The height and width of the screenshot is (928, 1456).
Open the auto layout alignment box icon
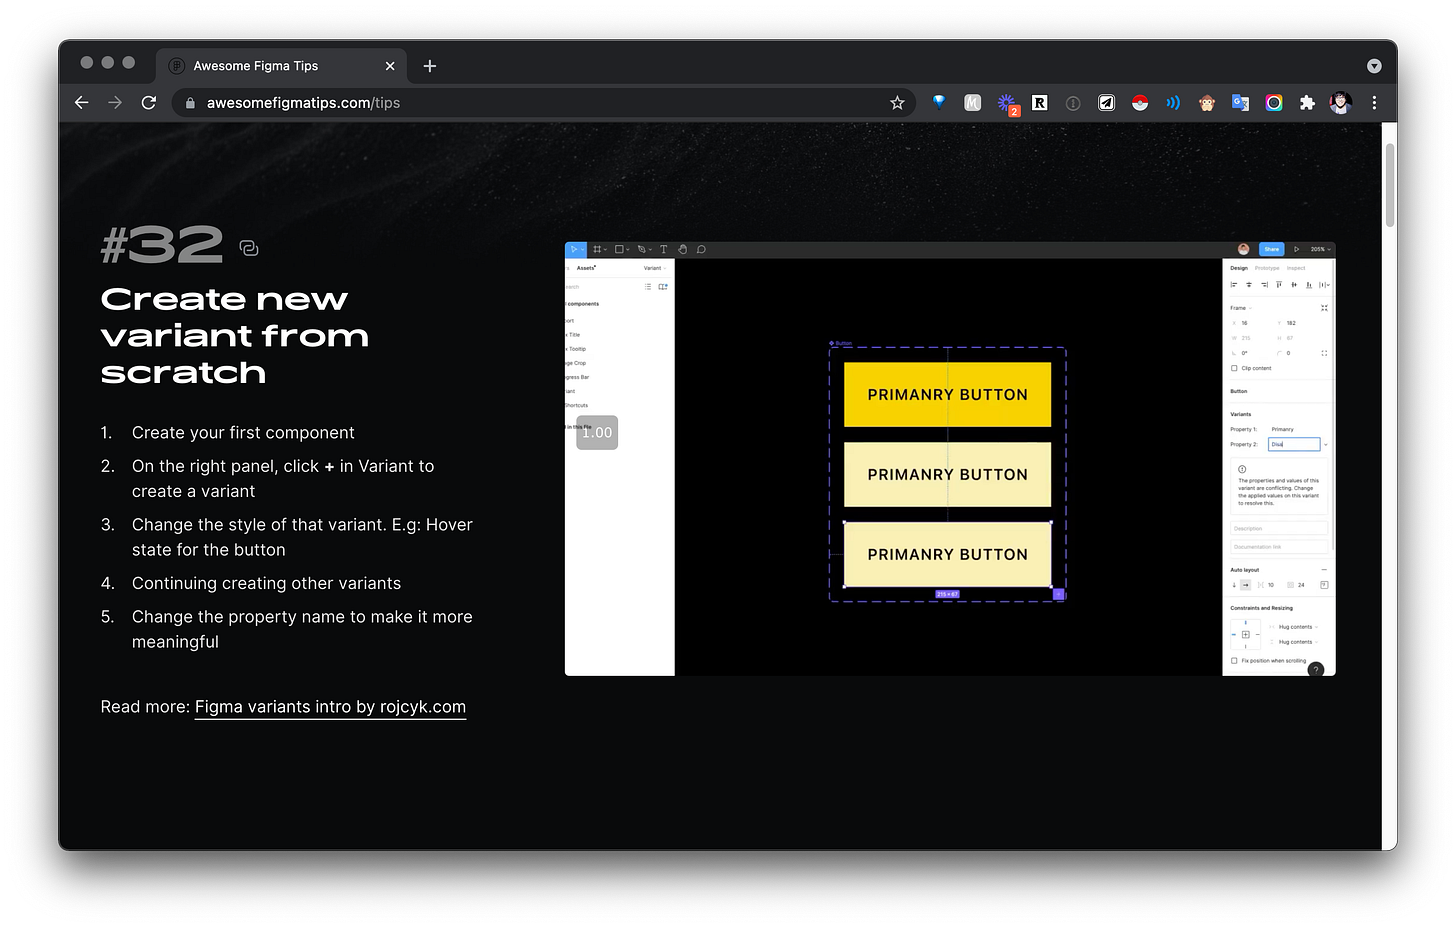point(1324,585)
